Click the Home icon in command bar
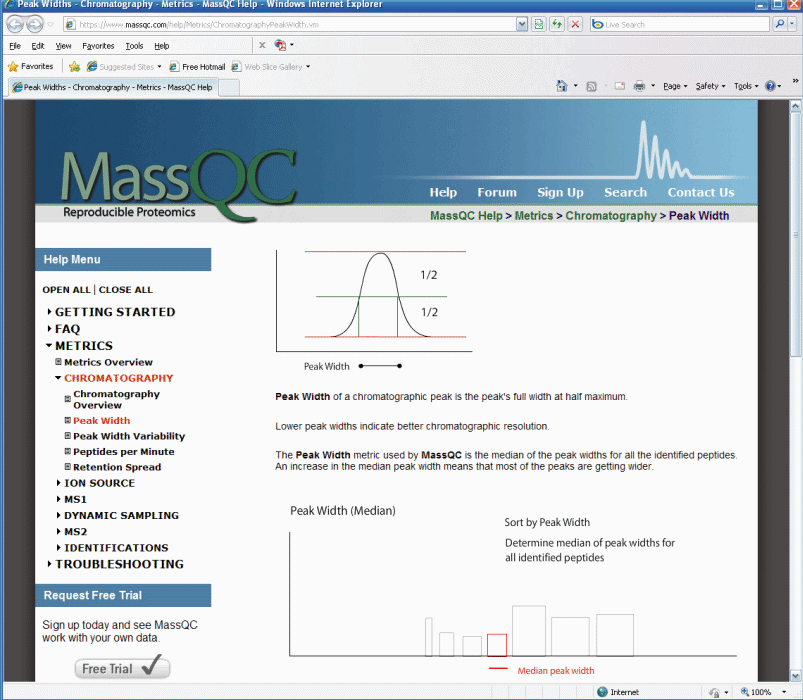803x700 pixels. 562,86
